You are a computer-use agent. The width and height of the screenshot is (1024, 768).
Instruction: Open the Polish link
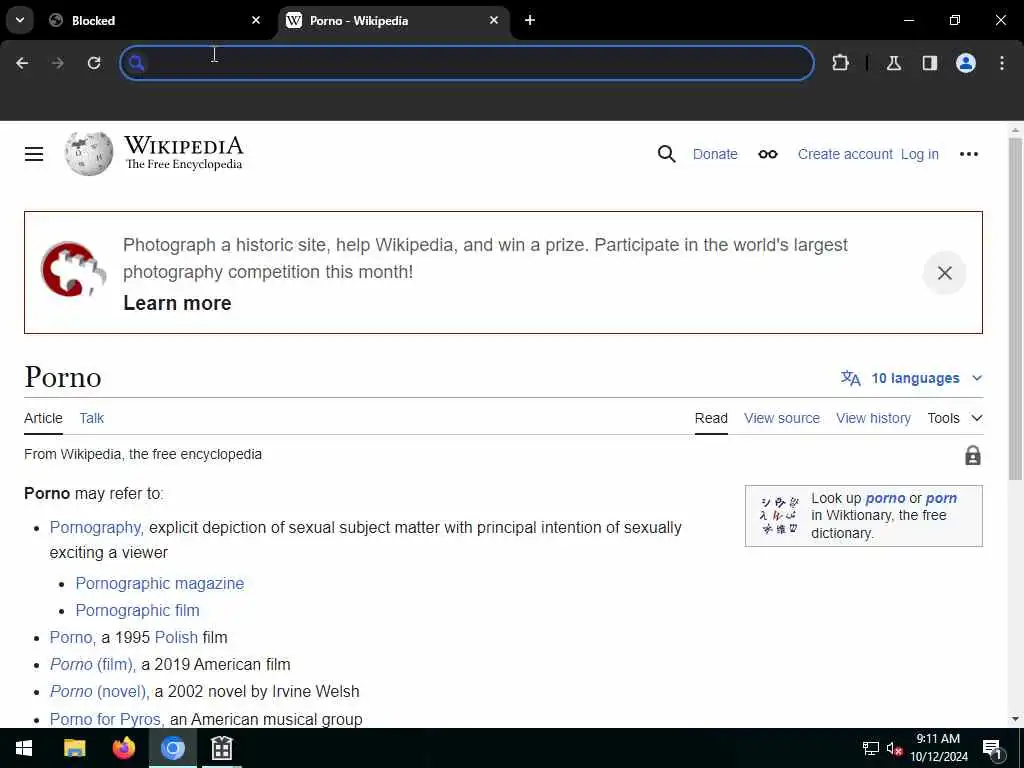(x=176, y=637)
